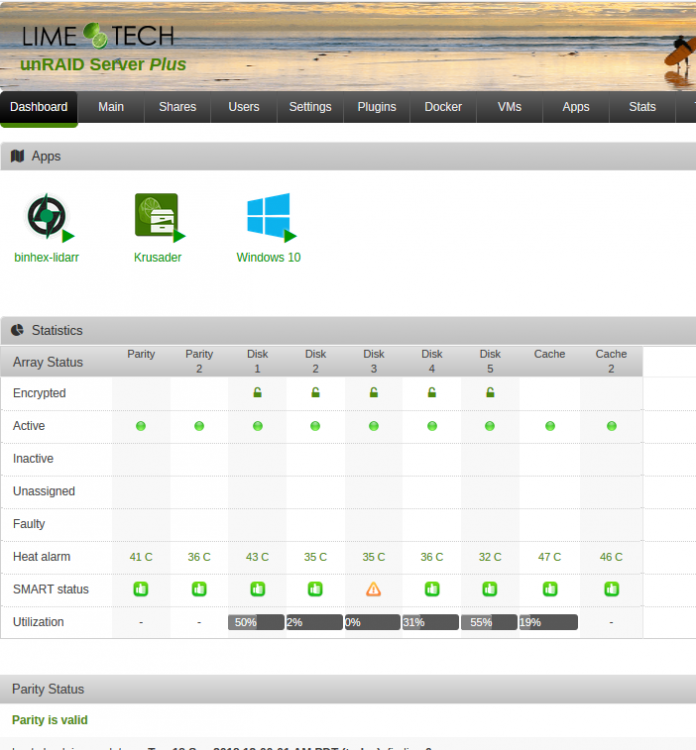
Task: Click the Cache active green dot
Action: [x=550, y=426]
